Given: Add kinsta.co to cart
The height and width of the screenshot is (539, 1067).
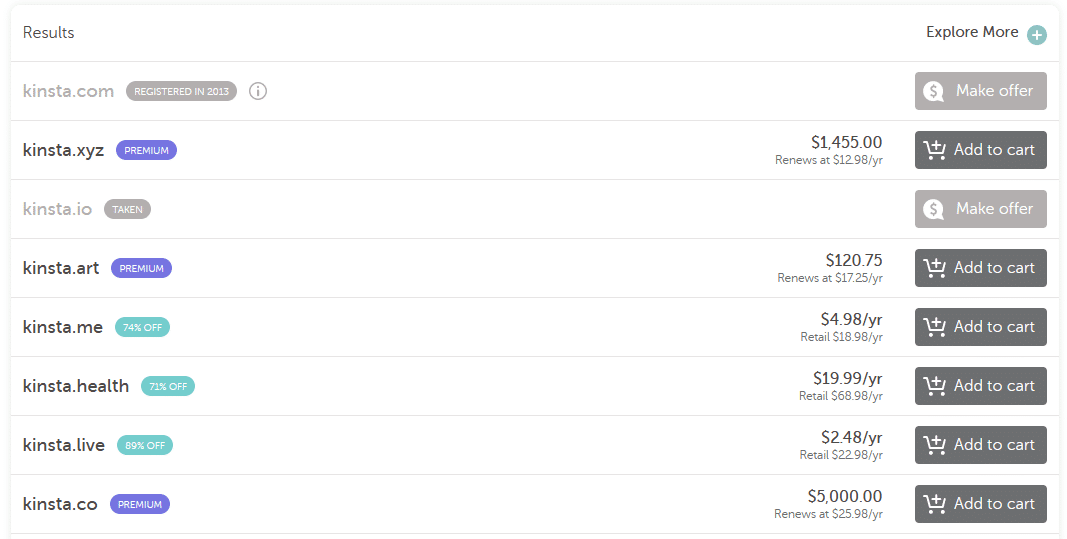Looking at the screenshot, I should point(980,504).
